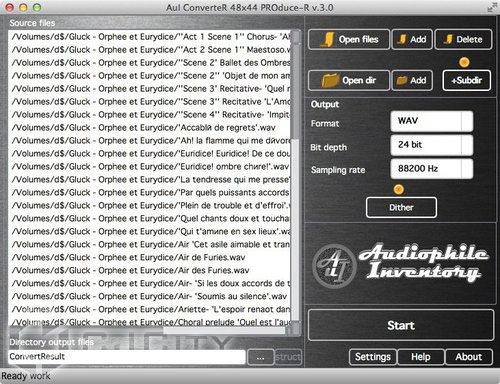Click the ConvertResult output directory field

pyautogui.click(x=127, y=357)
